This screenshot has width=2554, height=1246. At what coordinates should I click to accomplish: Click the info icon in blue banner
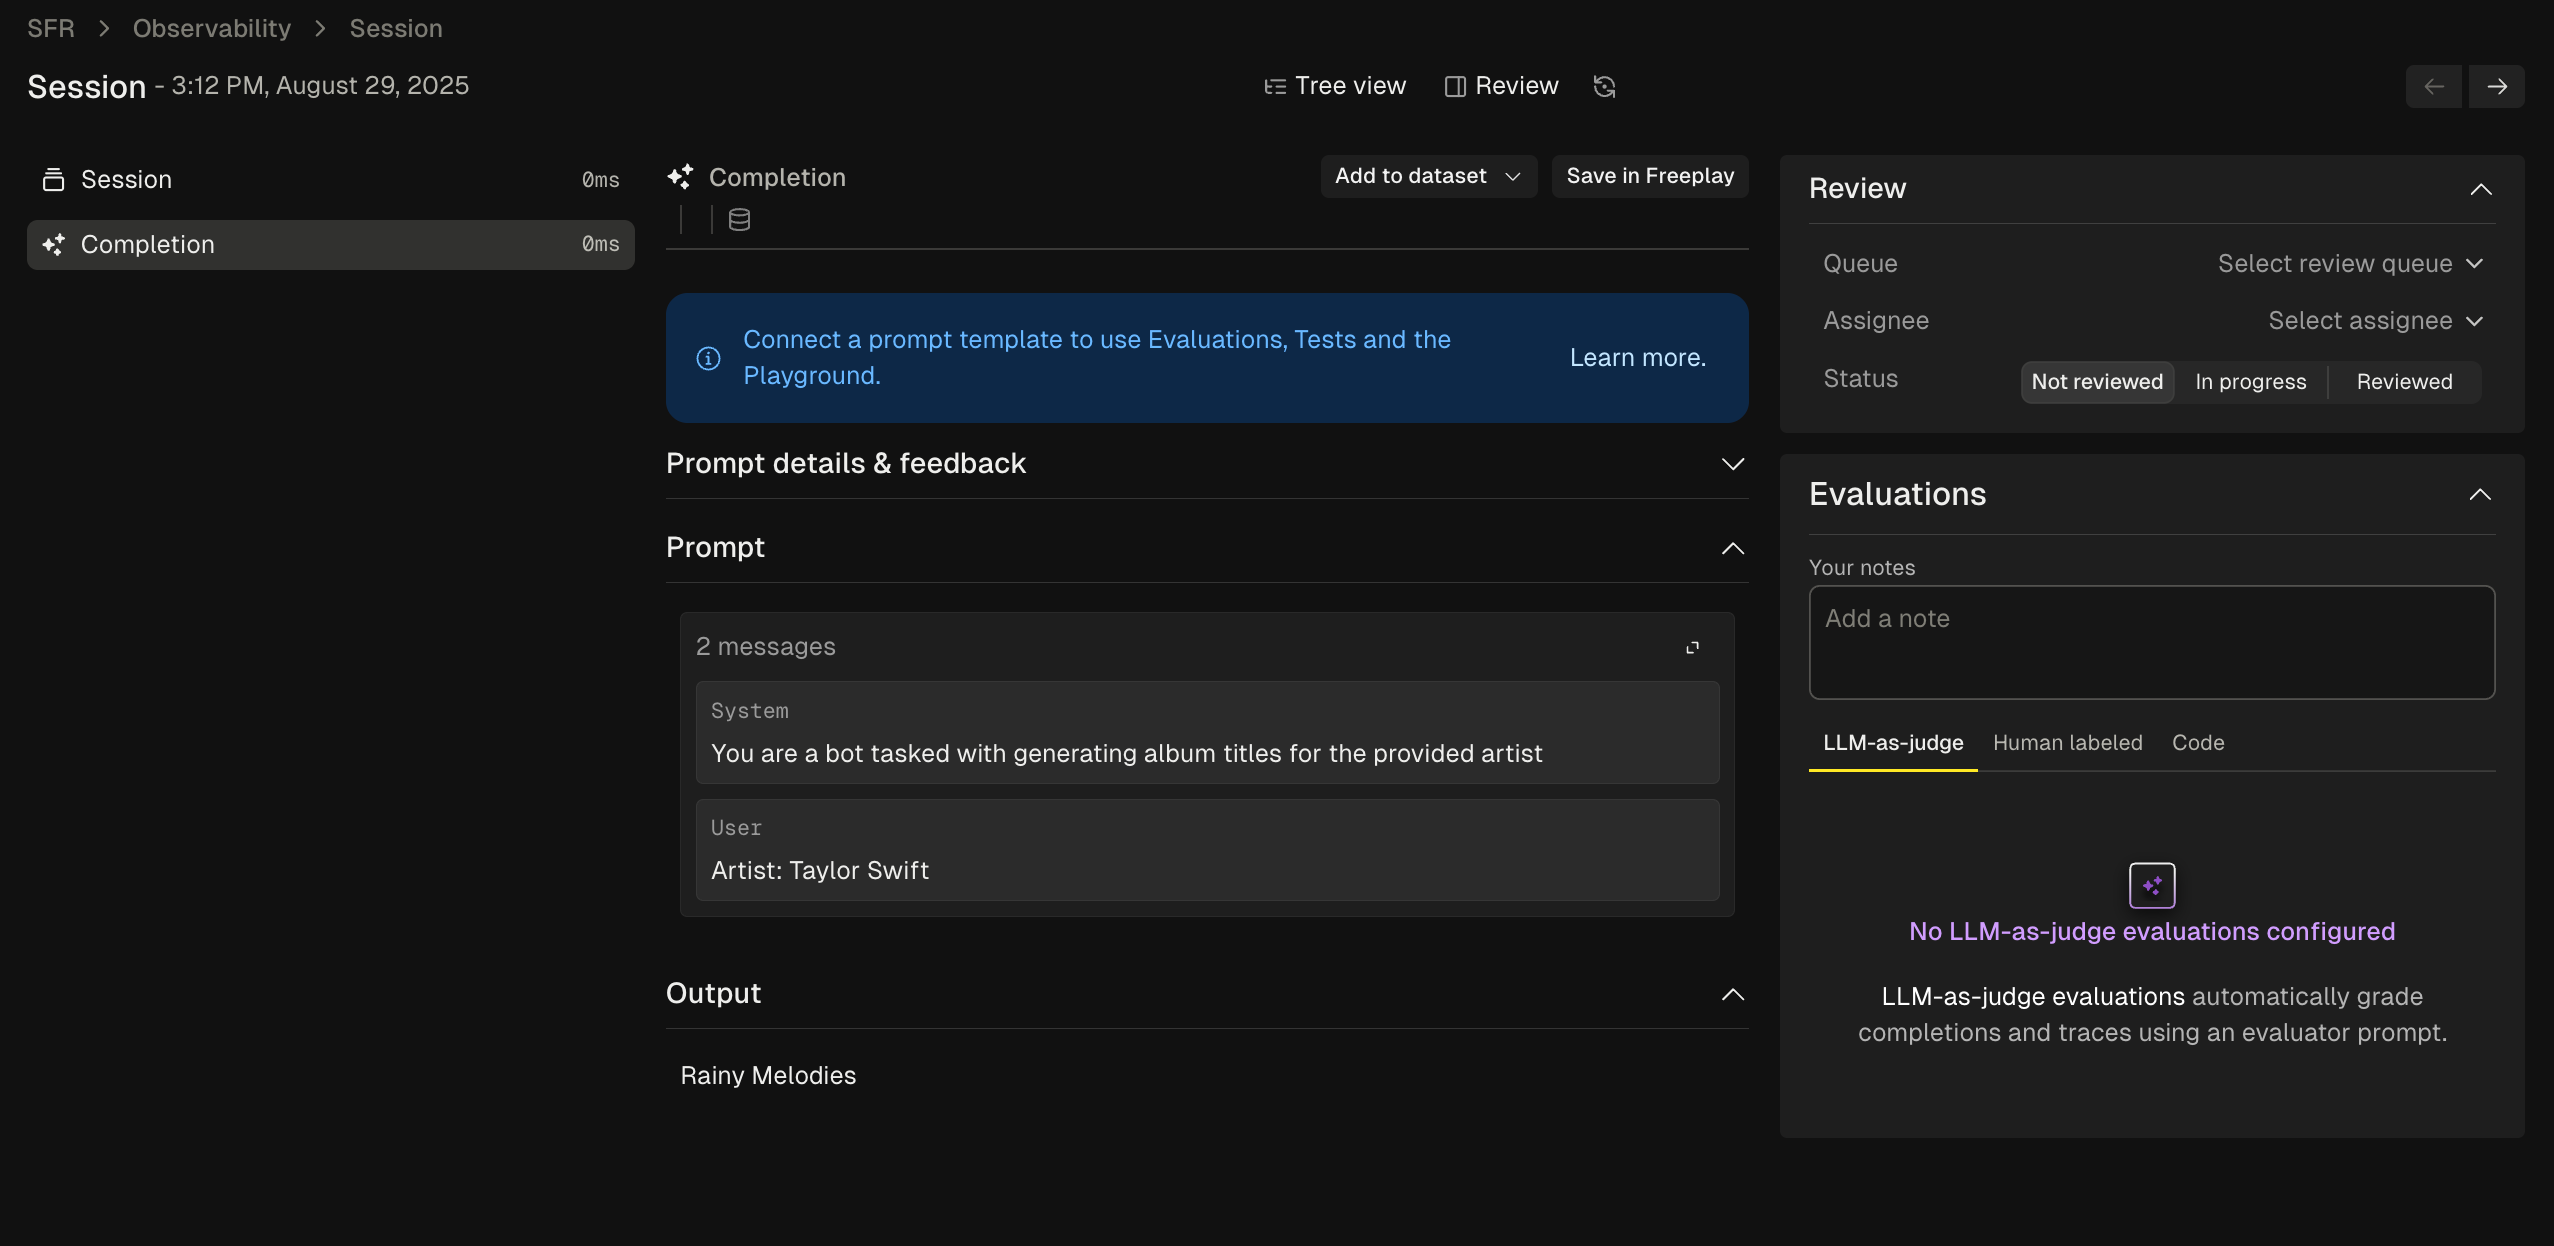(x=708, y=358)
